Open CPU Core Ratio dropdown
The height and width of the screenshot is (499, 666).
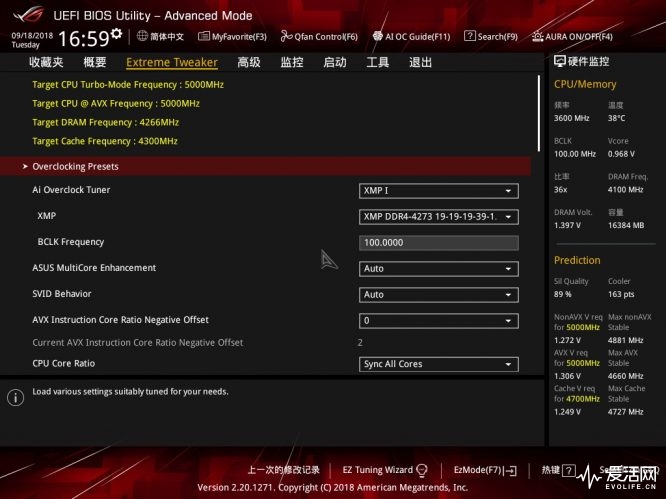438,364
